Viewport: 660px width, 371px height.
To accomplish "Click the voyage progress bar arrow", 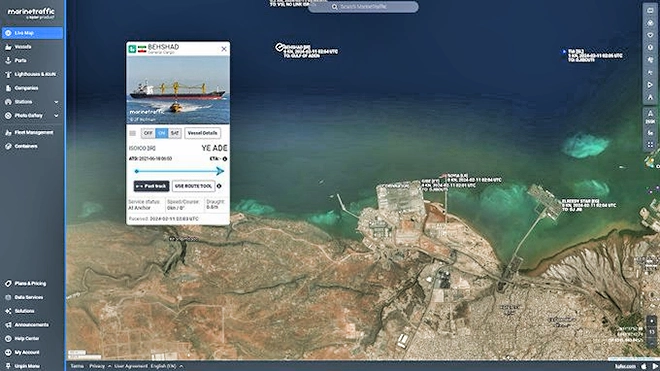I will pyautogui.click(x=220, y=171).
